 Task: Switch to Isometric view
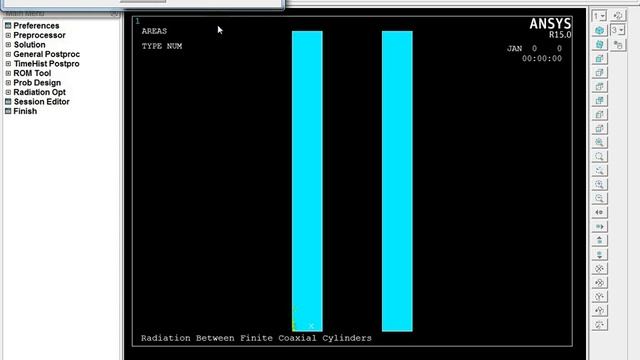click(599, 30)
